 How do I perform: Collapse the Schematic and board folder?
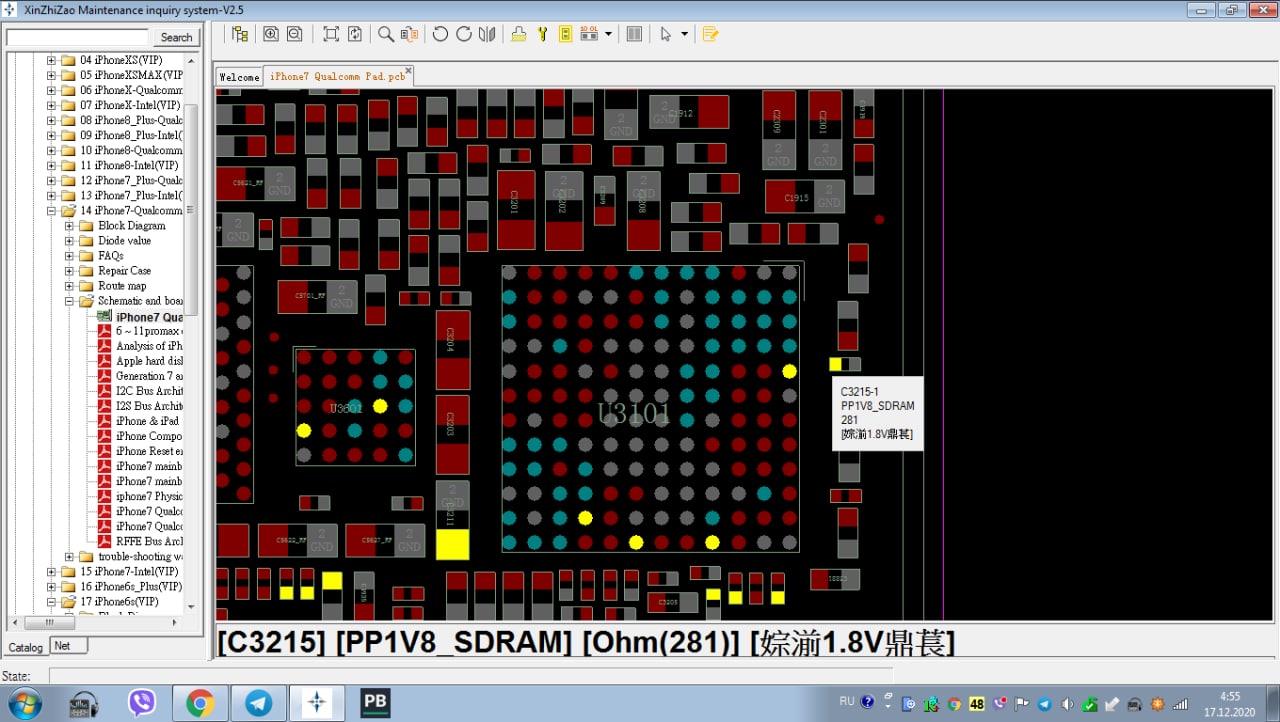click(69, 301)
